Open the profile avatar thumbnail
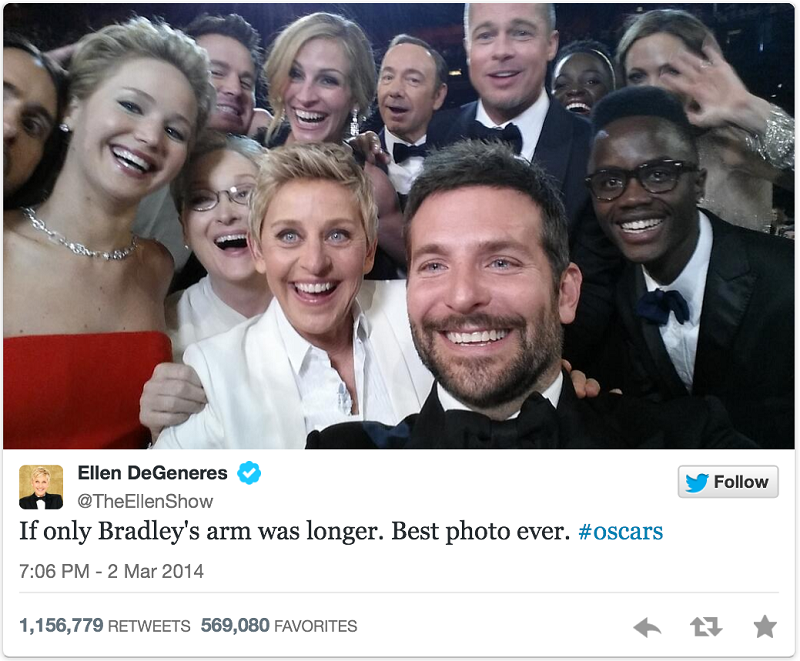Viewport: 800px width, 661px height. point(41,487)
